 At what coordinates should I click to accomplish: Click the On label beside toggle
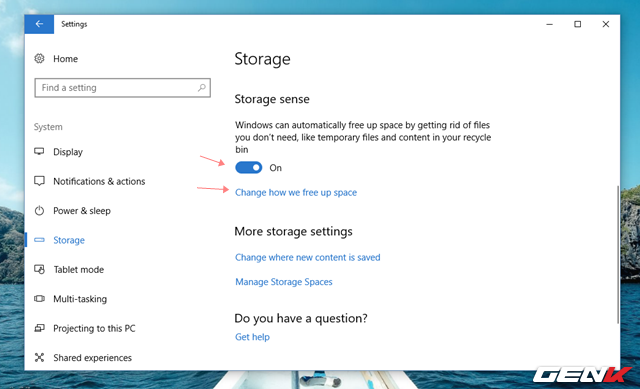[276, 168]
